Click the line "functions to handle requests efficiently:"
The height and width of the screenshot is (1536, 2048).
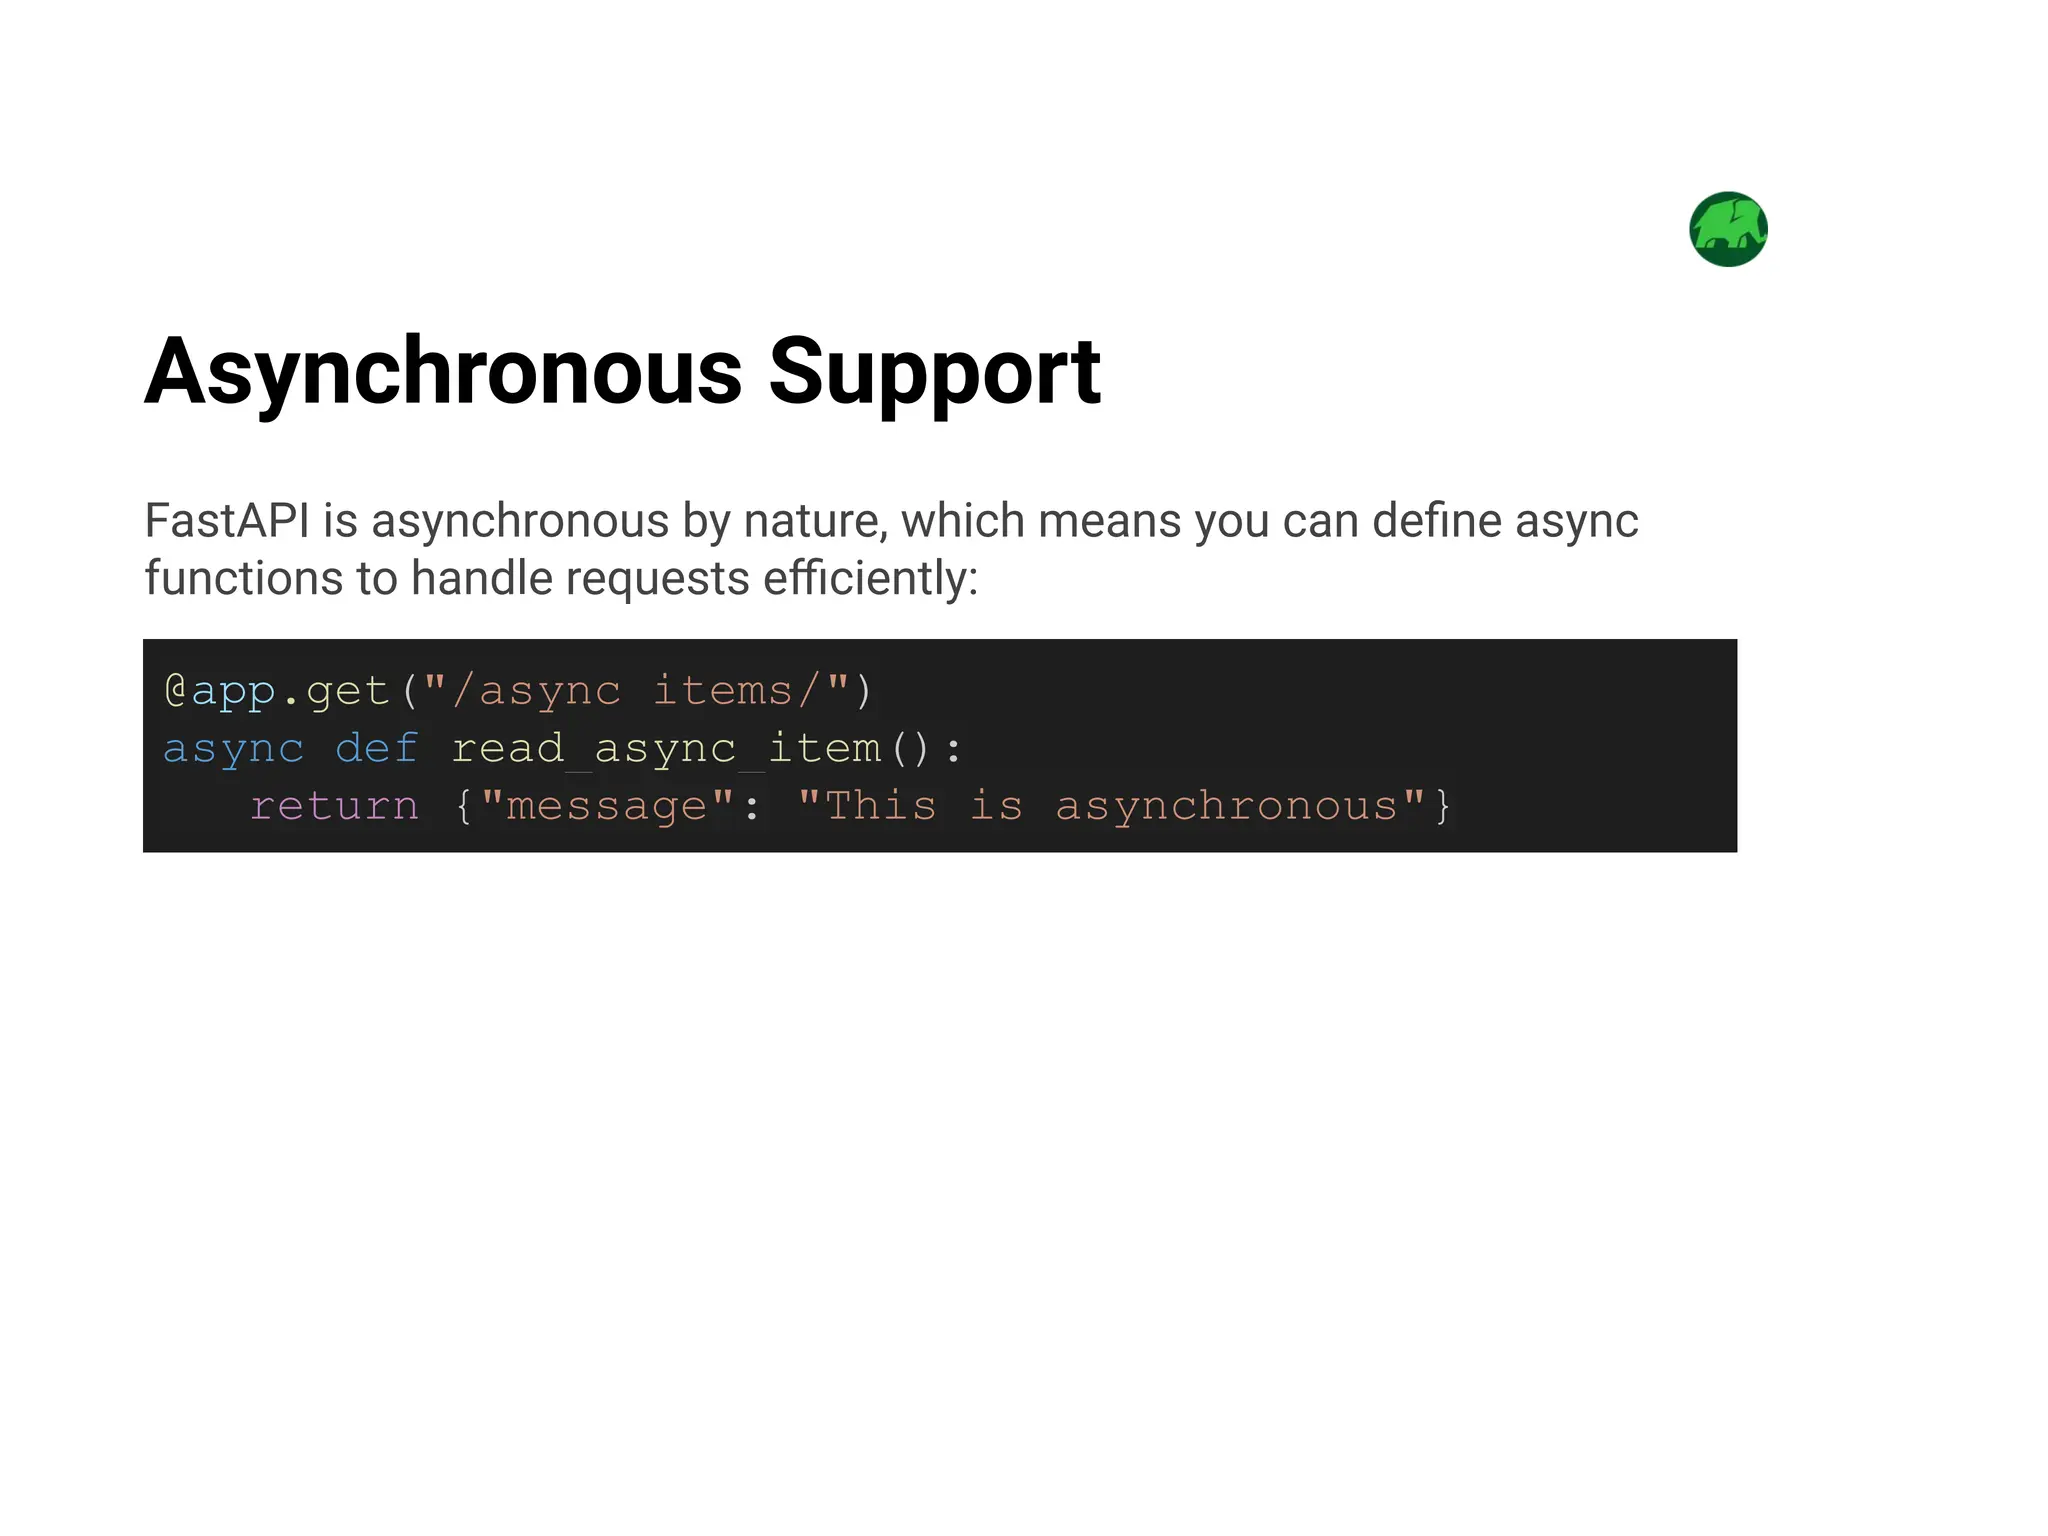coord(561,578)
